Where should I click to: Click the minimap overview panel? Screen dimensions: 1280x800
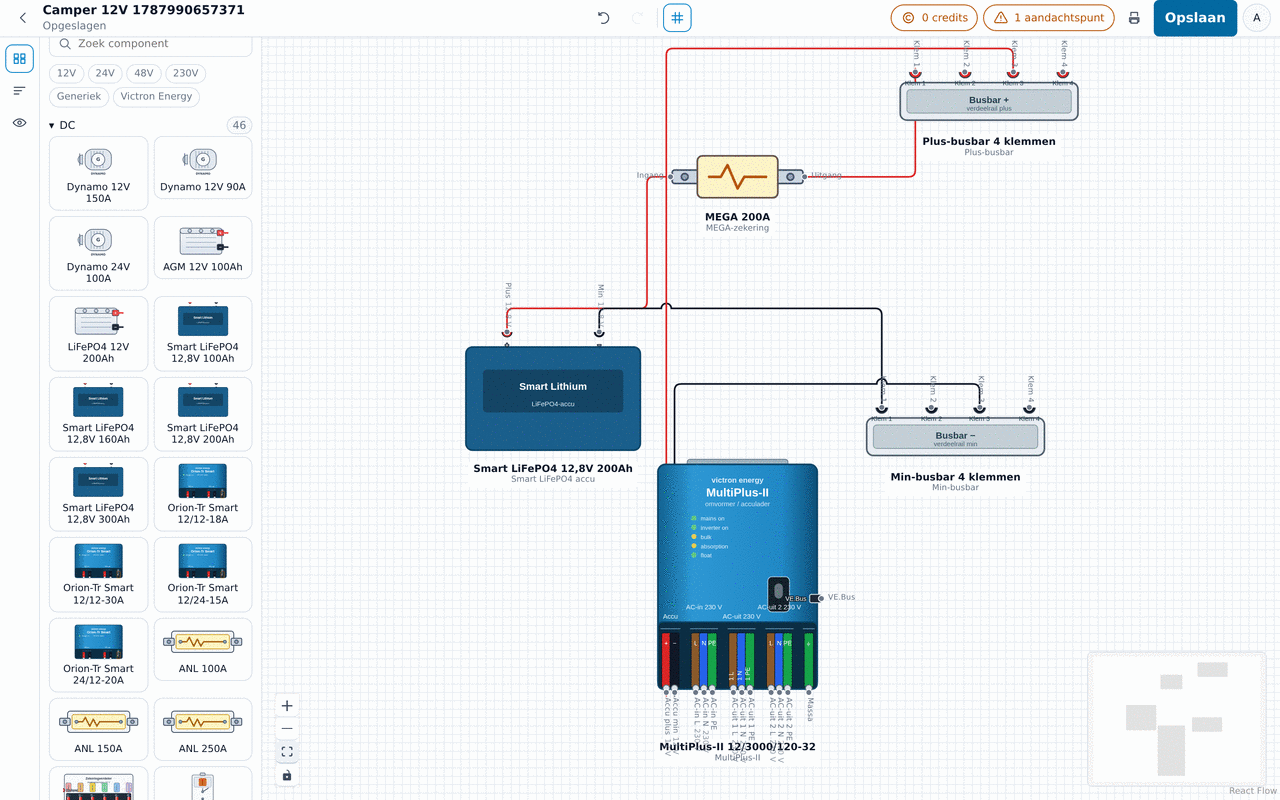point(1177,718)
